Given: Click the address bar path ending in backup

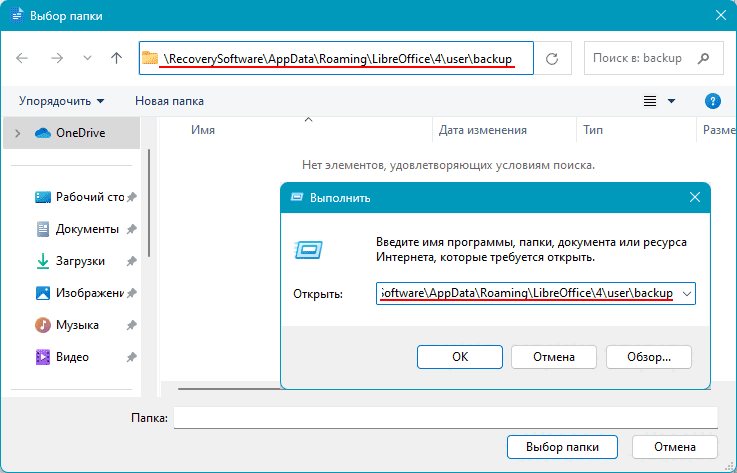Looking at the screenshot, I should pyautogui.click(x=337, y=59).
